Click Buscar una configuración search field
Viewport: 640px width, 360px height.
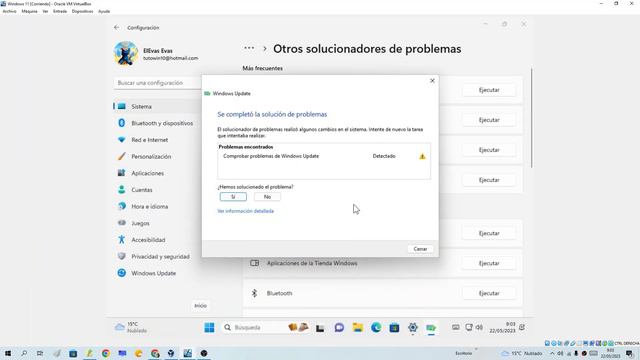[x=158, y=83]
